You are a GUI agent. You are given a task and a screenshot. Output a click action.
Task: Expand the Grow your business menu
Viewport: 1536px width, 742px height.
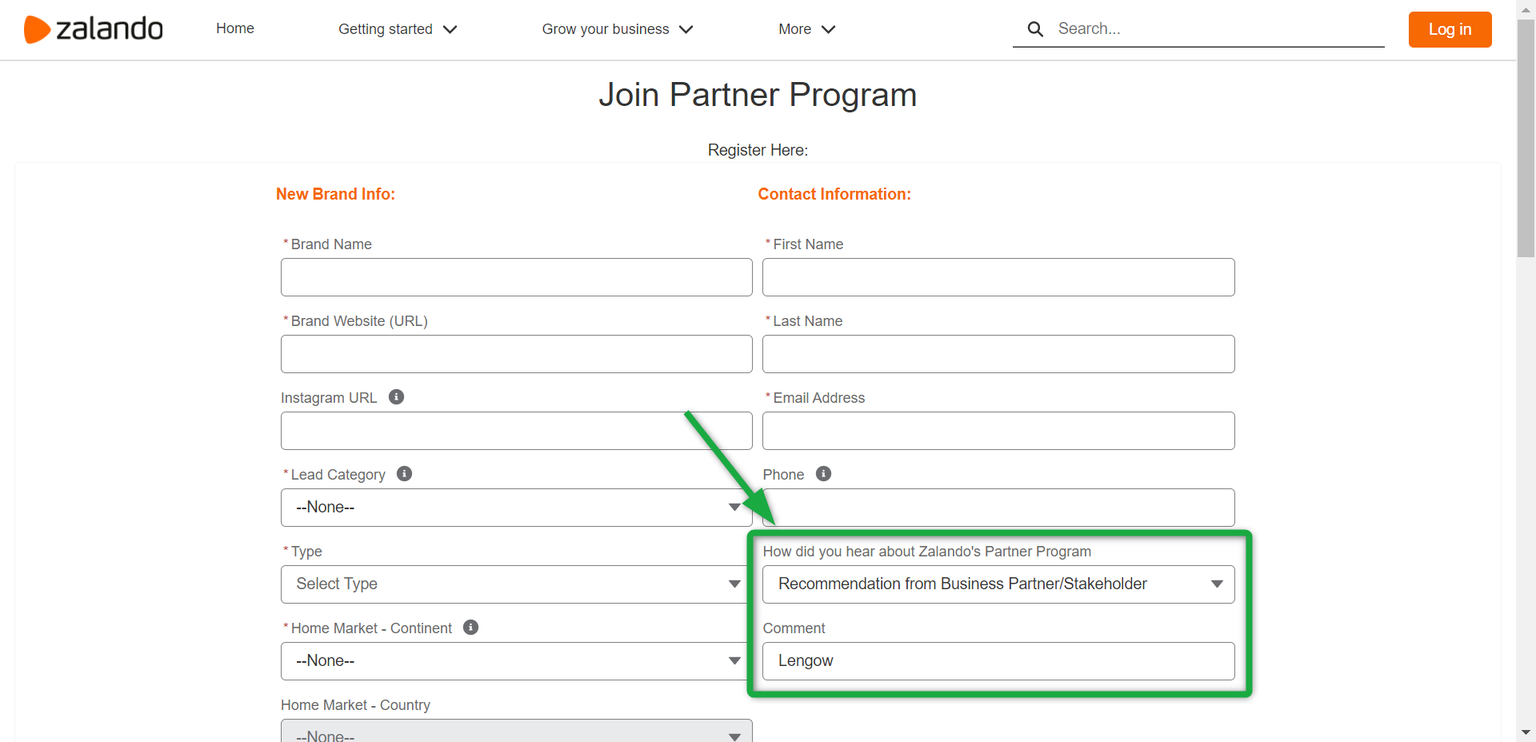pyautogui.click(x=617, y=30)
